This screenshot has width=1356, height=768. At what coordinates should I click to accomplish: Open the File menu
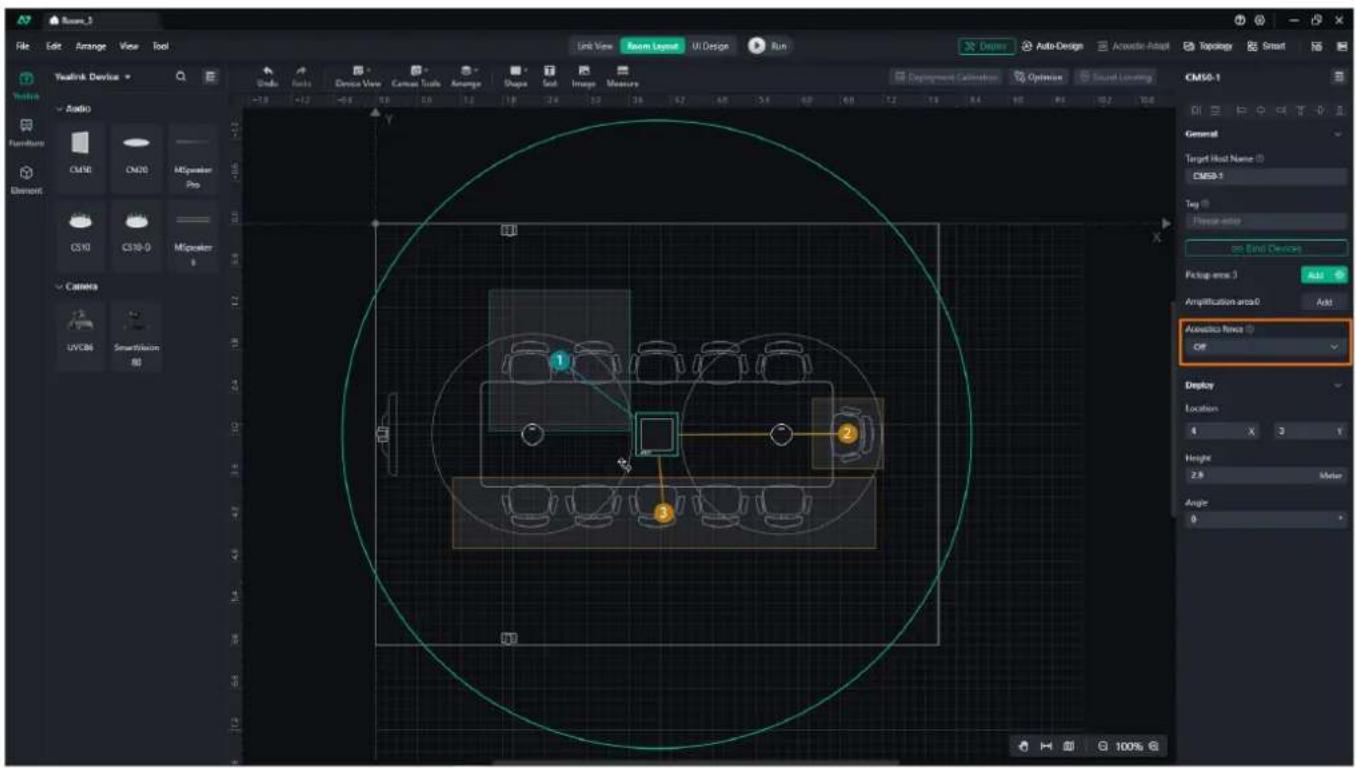(x=23, y=46)
